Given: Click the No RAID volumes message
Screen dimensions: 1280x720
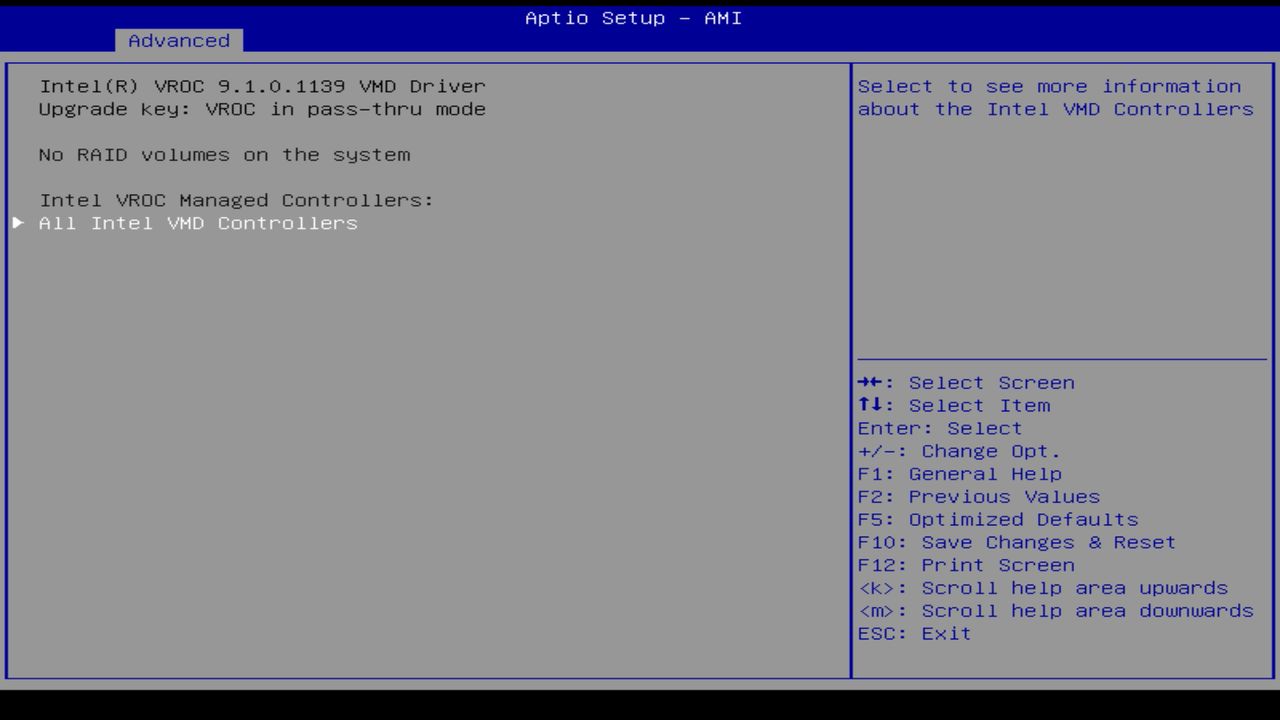Looking at the screenshot, I should point(224,154).
